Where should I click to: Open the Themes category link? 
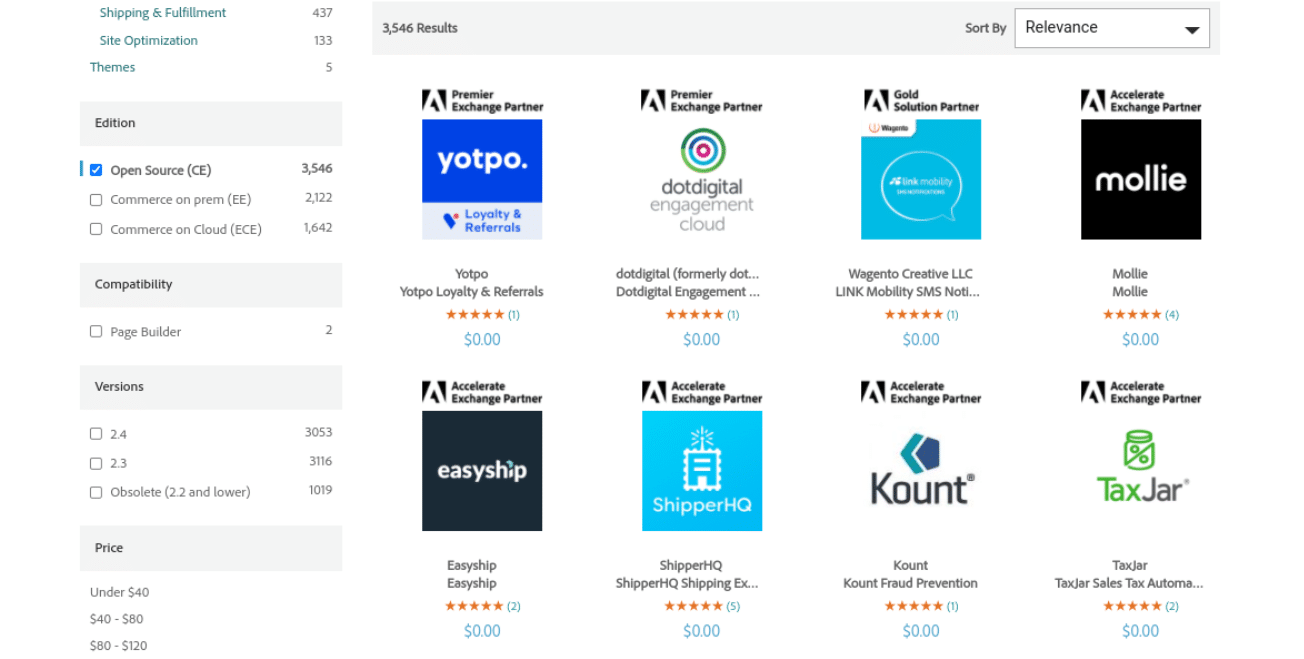point(112,66)
